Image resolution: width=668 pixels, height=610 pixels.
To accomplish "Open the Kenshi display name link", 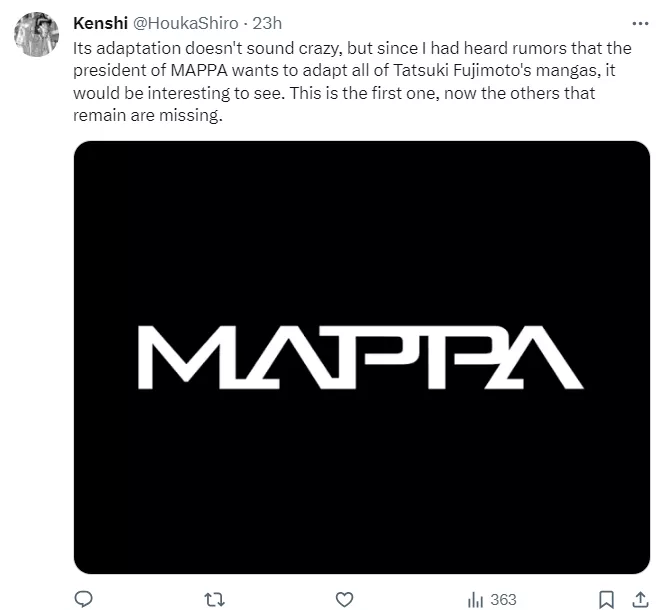I will pyautogui.click(x=100, y=23).
